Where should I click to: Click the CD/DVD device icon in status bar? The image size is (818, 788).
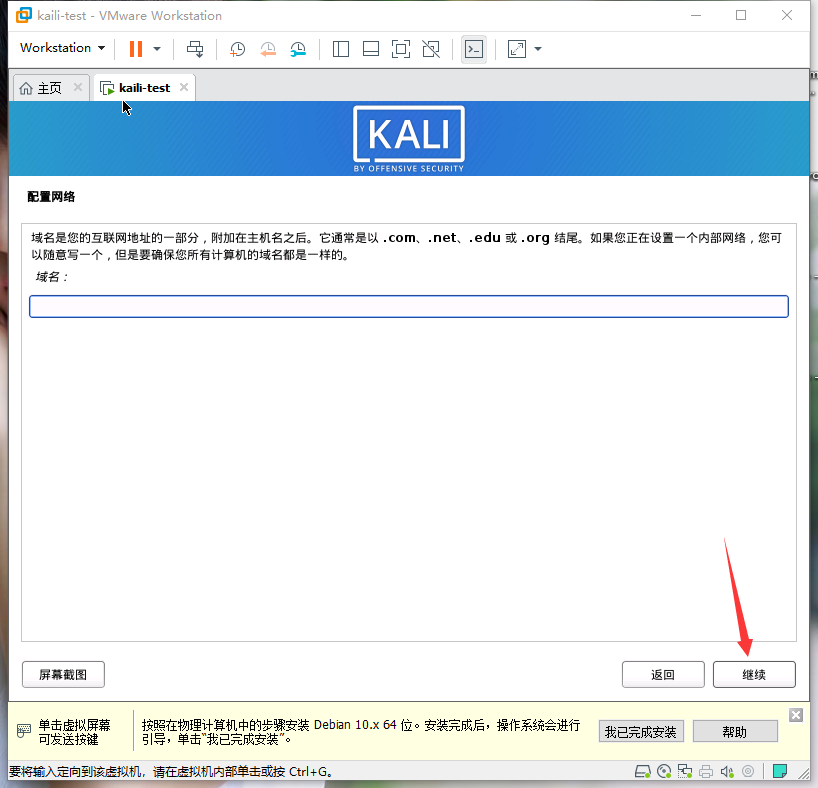coord(663,771)
